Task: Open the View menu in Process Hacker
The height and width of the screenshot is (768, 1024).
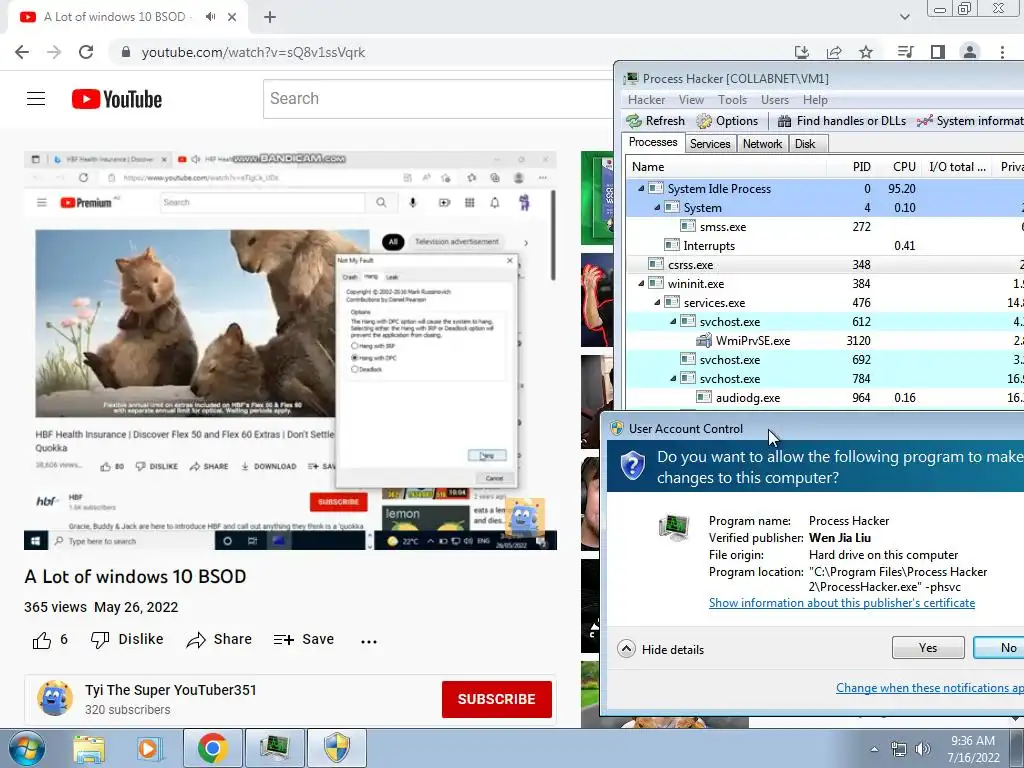Action: point(691,100)
